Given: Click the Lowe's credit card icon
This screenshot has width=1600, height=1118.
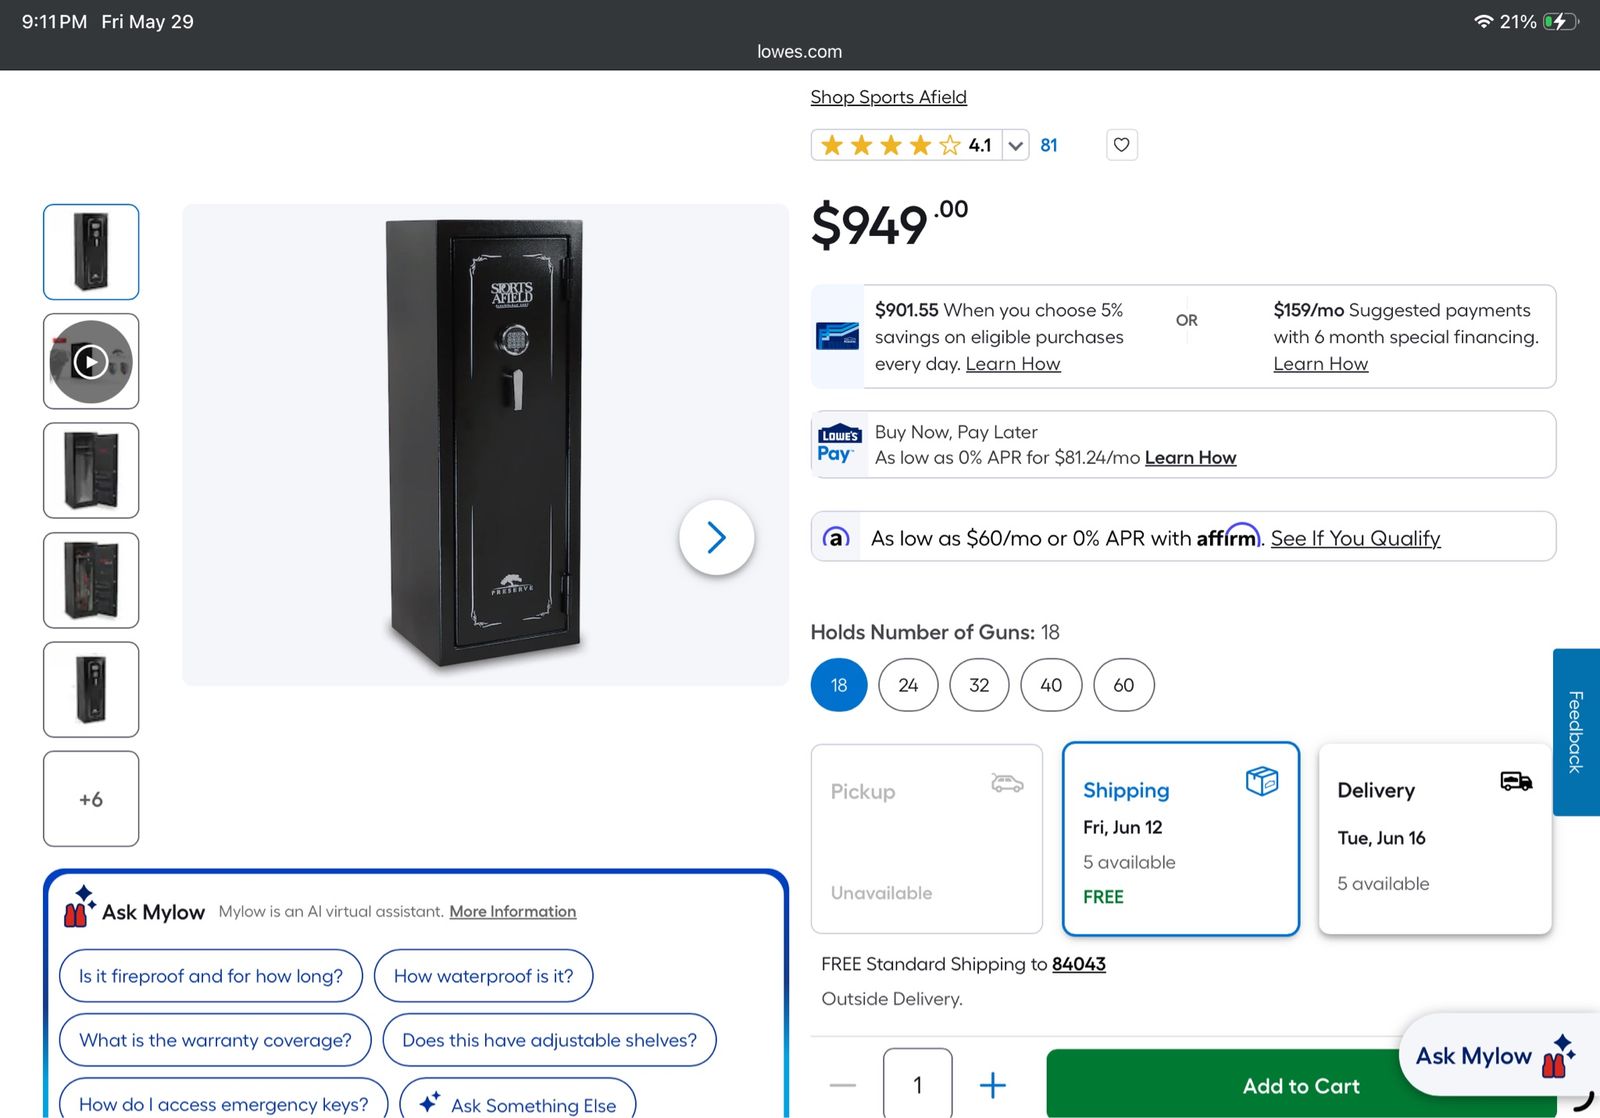Looking at the screenshot, I should 837,336.
